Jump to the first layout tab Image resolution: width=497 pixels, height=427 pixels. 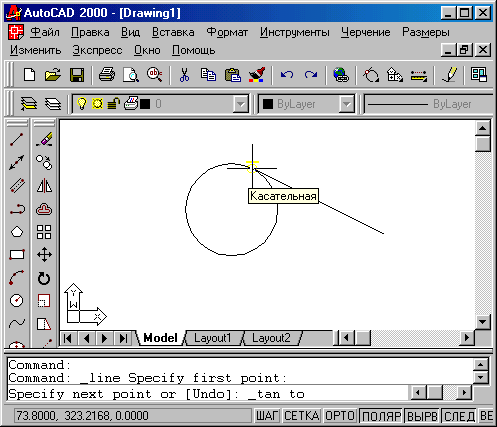click(68, 338)
